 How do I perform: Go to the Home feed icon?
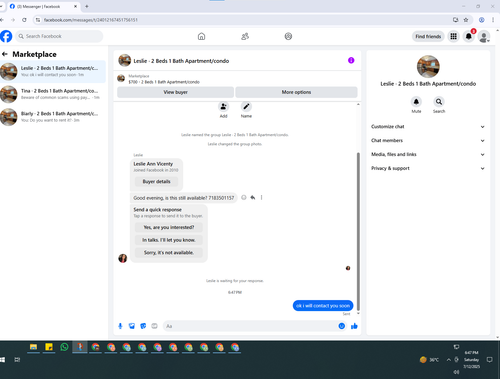pyautogui.click(x=201, y=36)
